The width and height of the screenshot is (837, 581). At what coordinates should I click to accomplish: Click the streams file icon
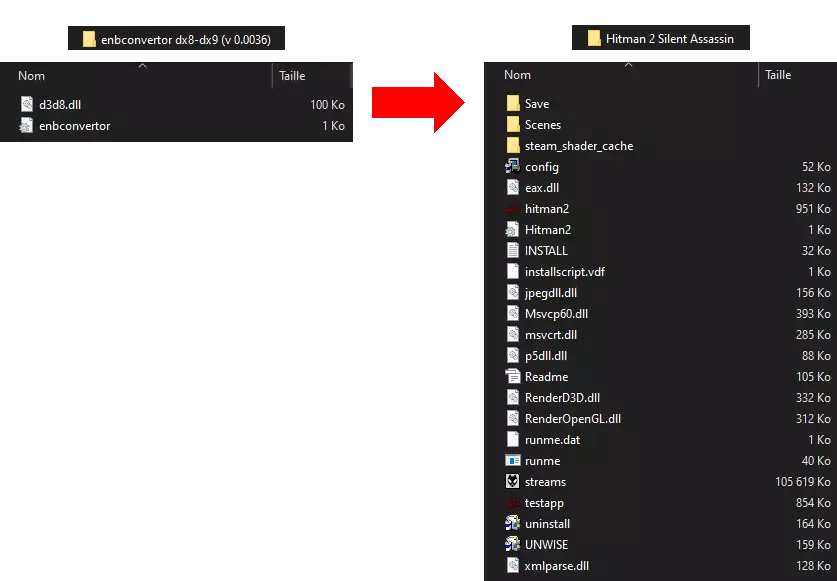click(x=512, y=482)
